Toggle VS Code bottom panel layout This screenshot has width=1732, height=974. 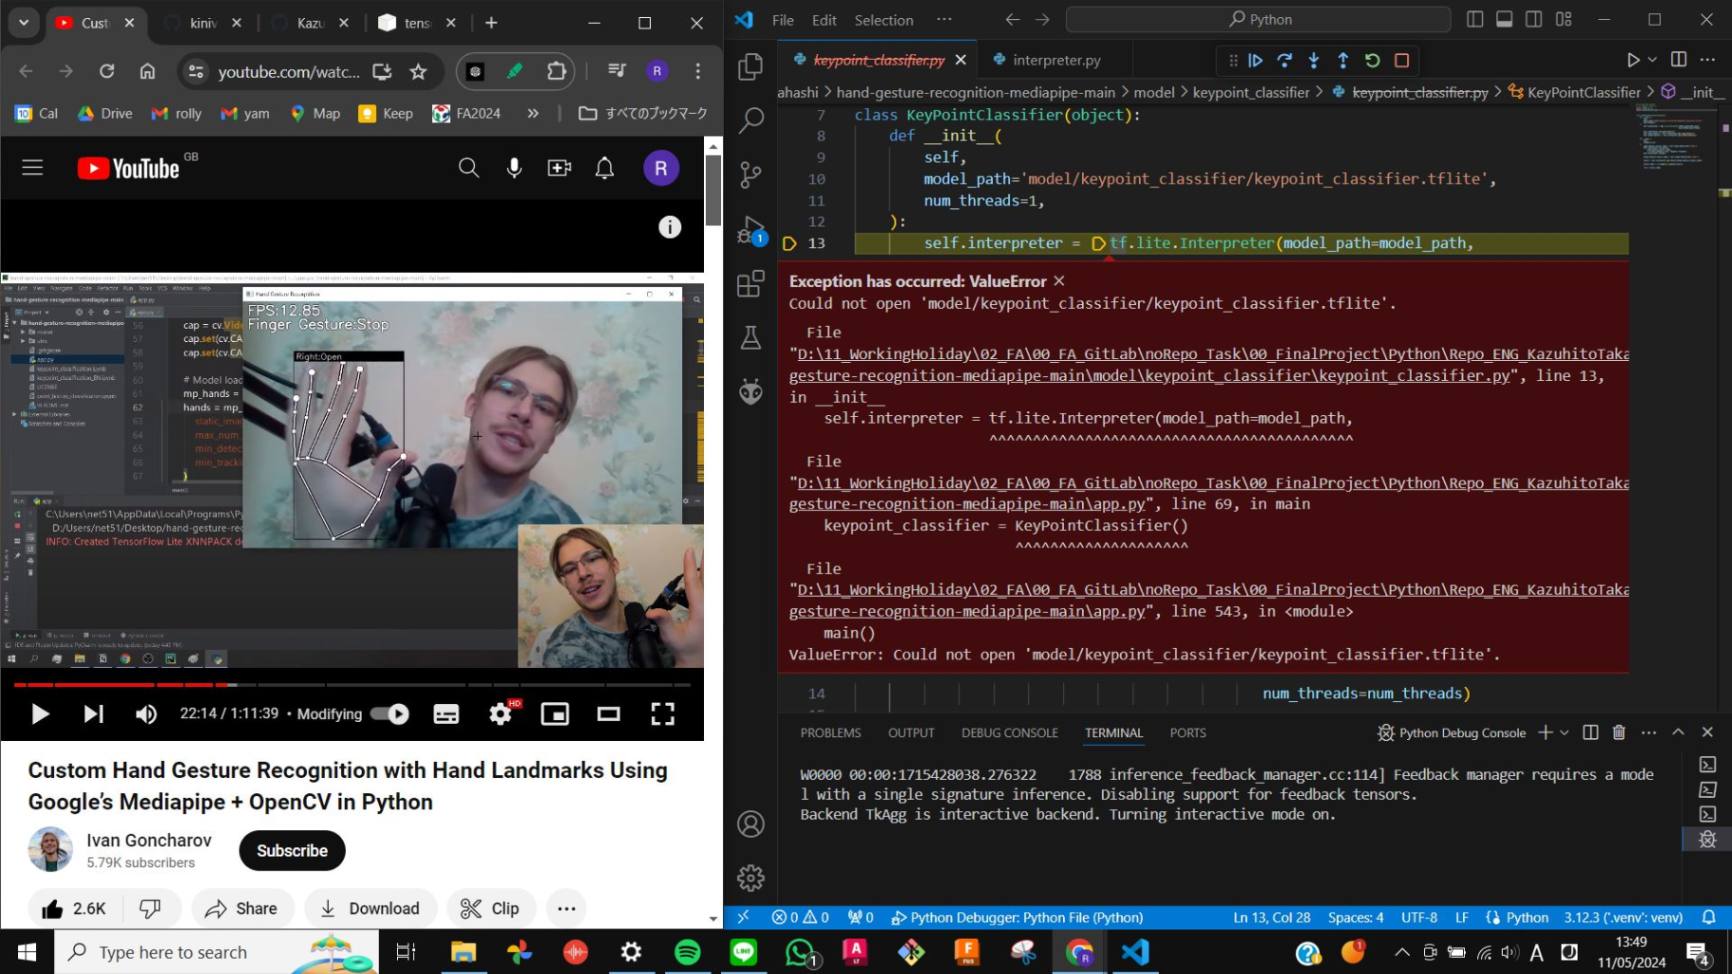click(x=1504, y=19)
